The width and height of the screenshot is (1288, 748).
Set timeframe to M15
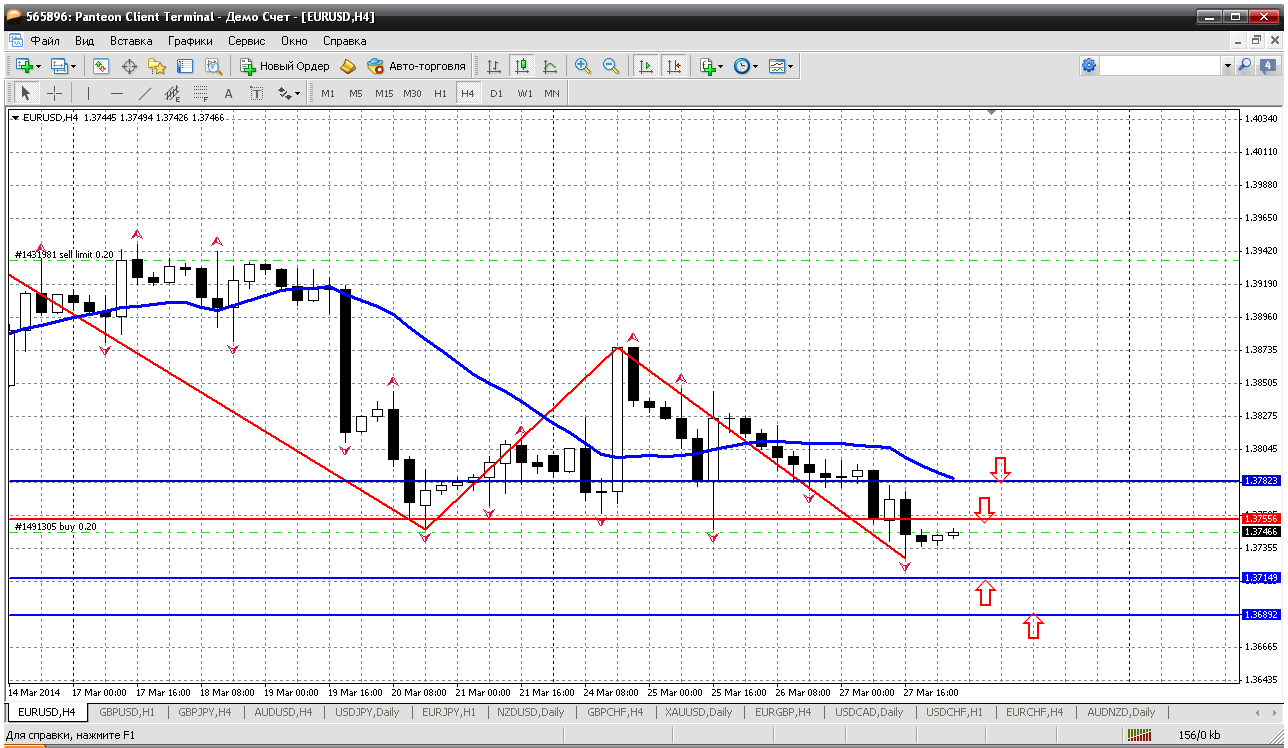coord(384,93)
